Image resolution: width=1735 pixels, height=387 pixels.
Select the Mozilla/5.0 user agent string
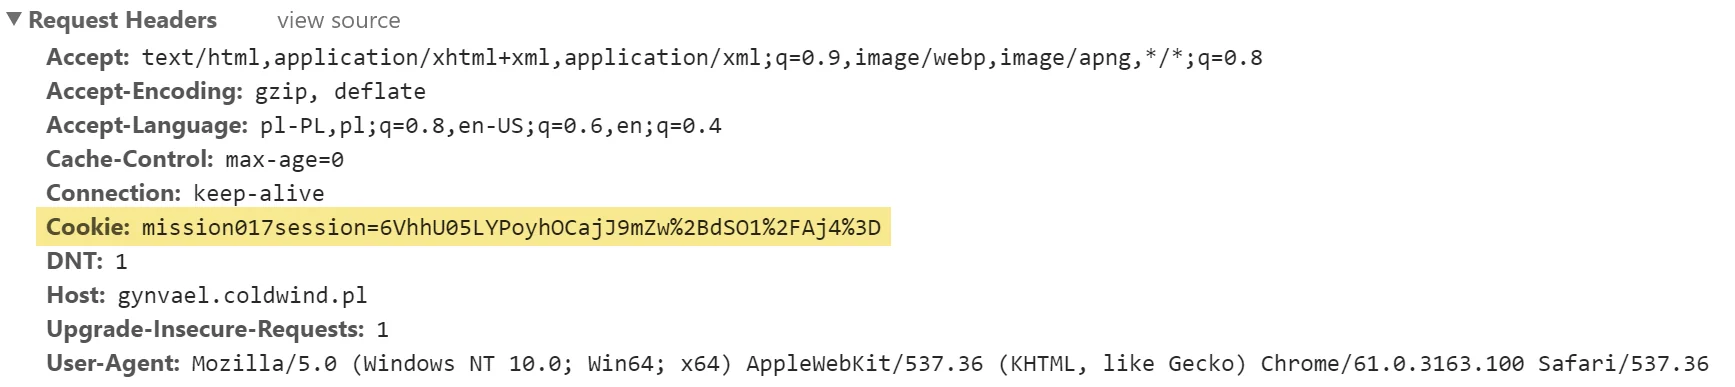coord(950,364)
